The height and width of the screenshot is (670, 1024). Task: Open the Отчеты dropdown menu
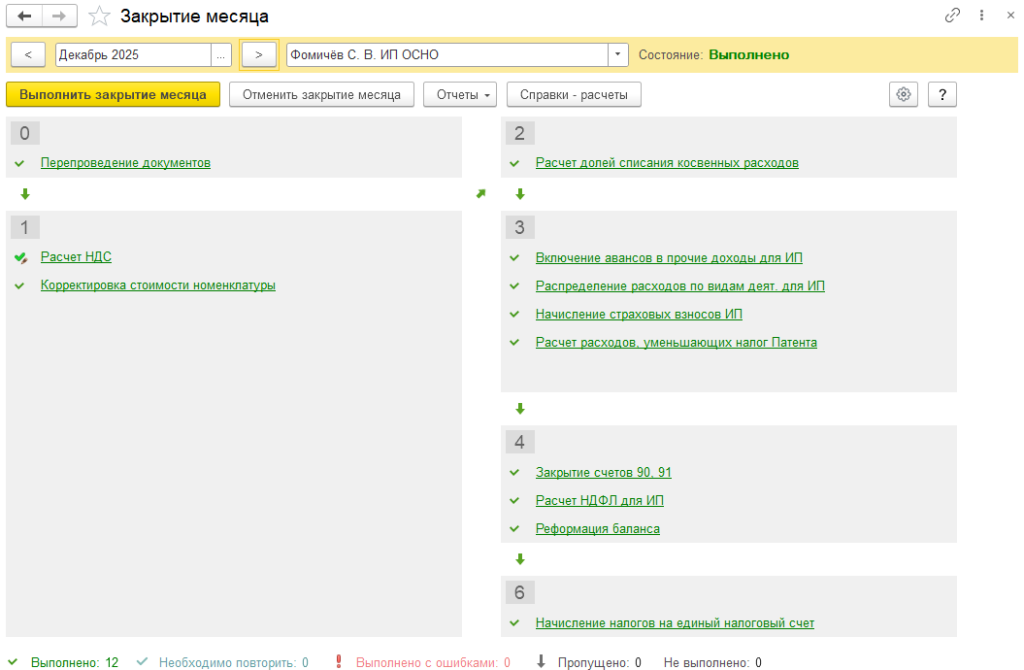[x=460, y=94]
